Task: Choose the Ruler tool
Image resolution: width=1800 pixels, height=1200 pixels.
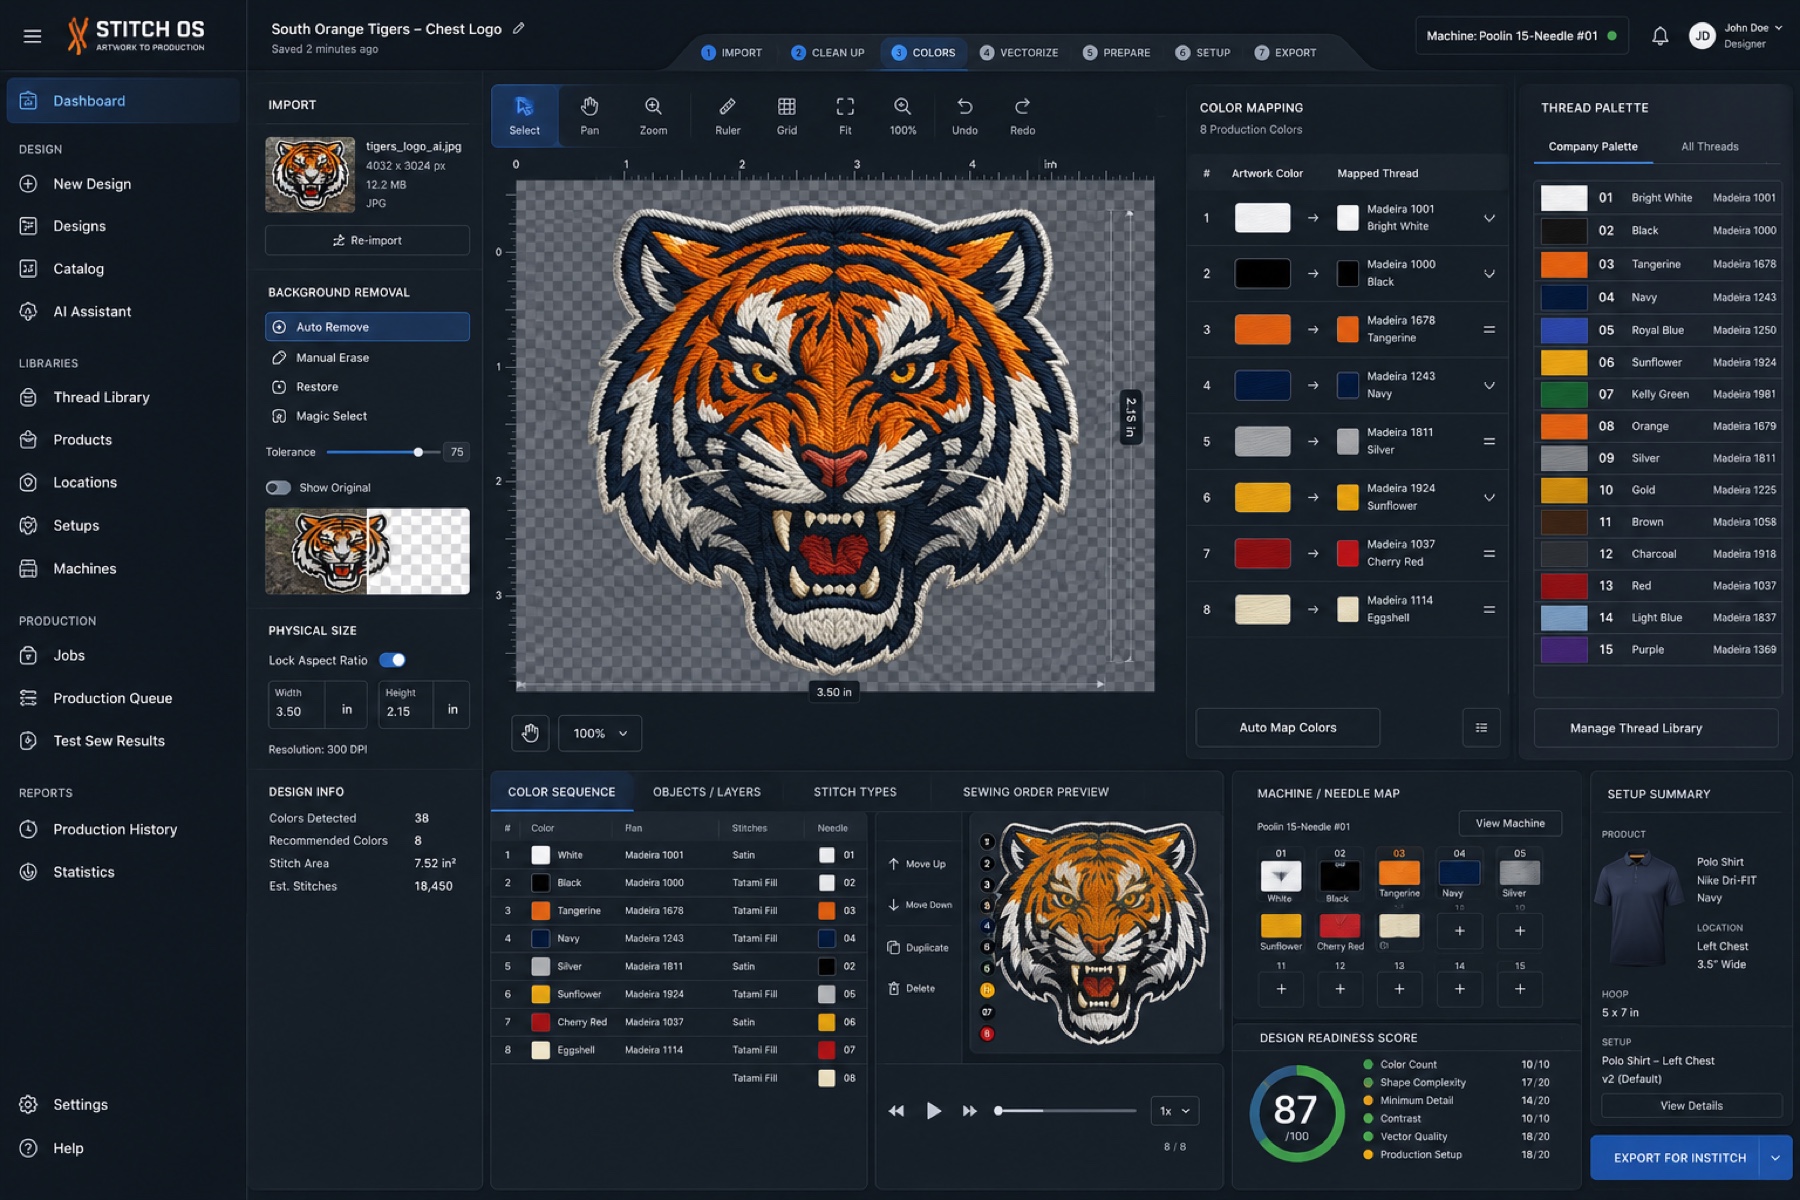Action: pos(727,116)
